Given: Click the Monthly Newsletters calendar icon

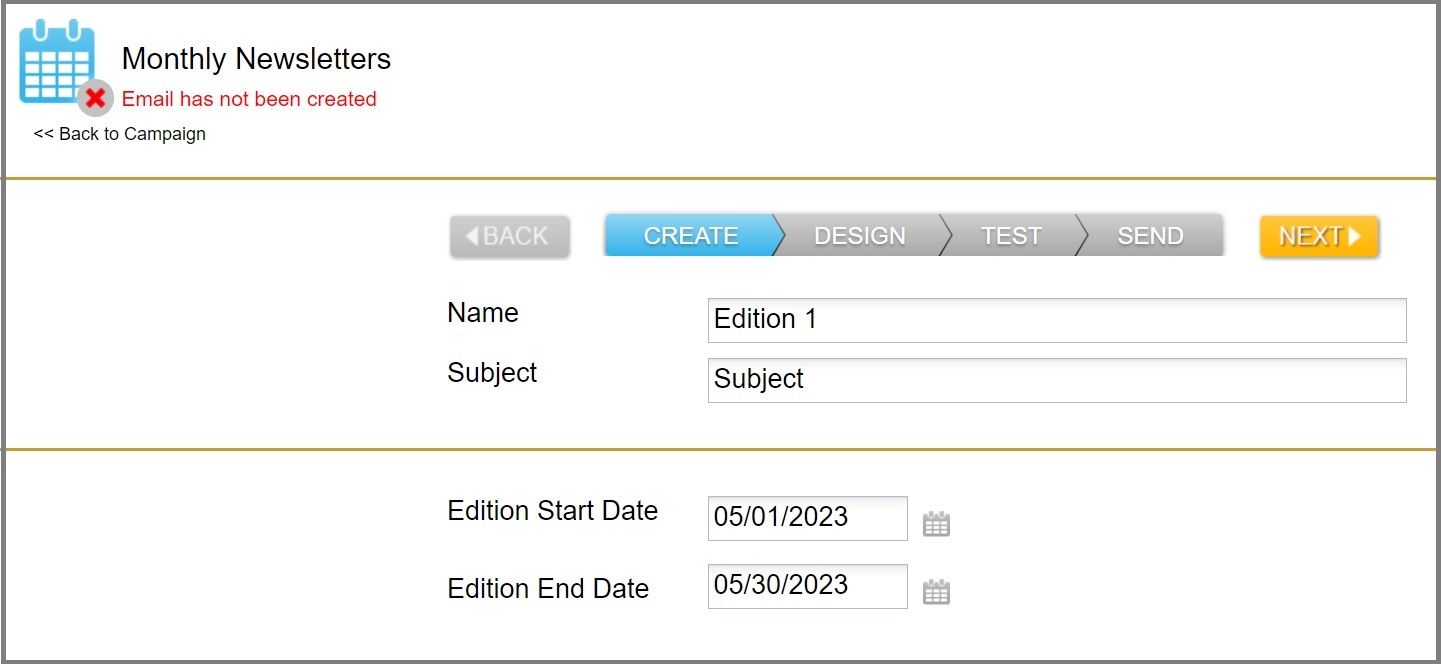Looking at the screenshot, I should click(55, 62).
